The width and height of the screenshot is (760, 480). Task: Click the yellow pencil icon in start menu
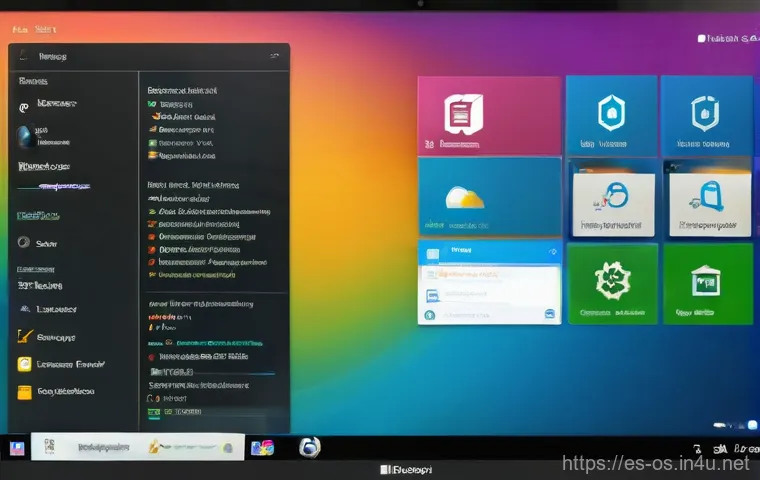pyautogui.click(x=24, y=336)
